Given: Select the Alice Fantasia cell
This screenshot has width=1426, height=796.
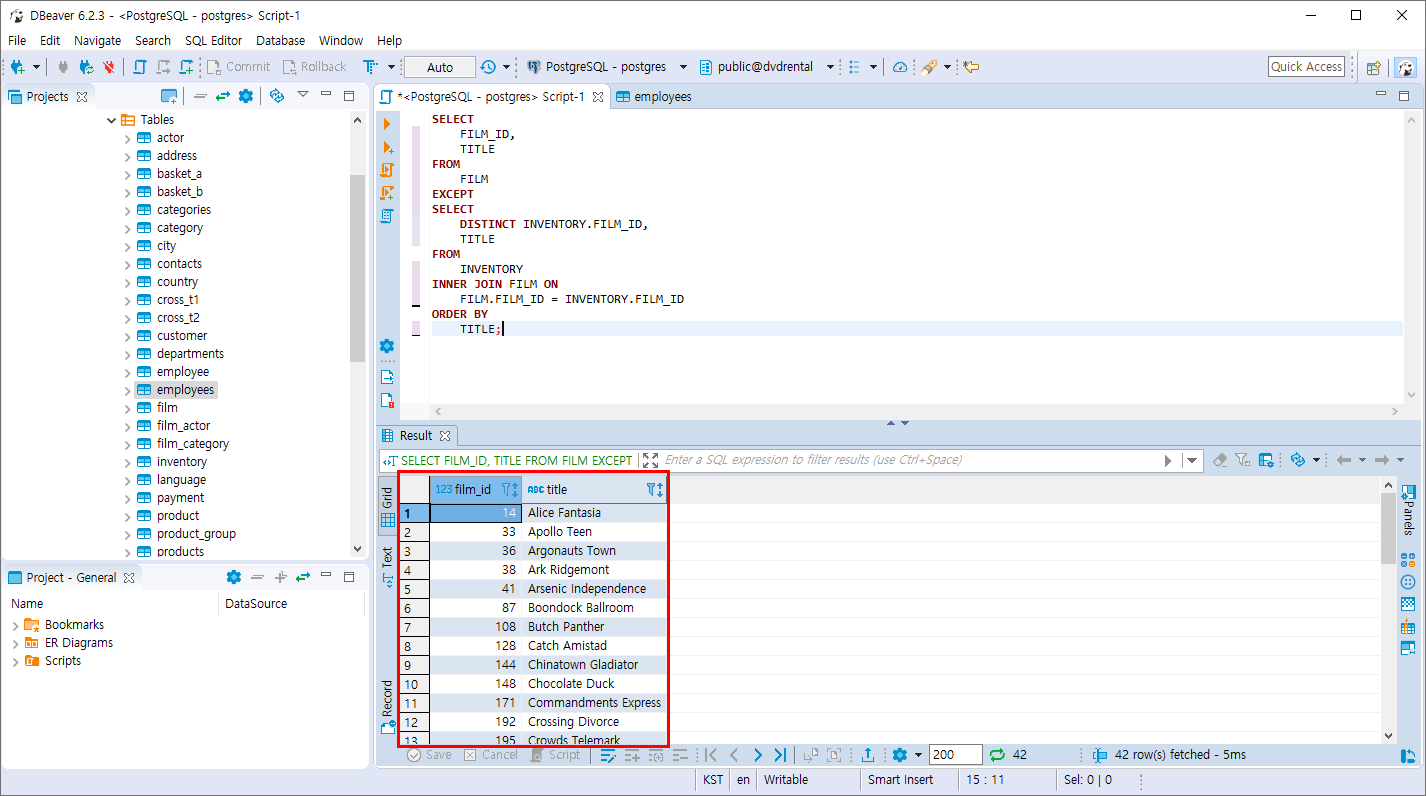Looking at the screenshot, I should pyautogui.click(x=594, y=513).
